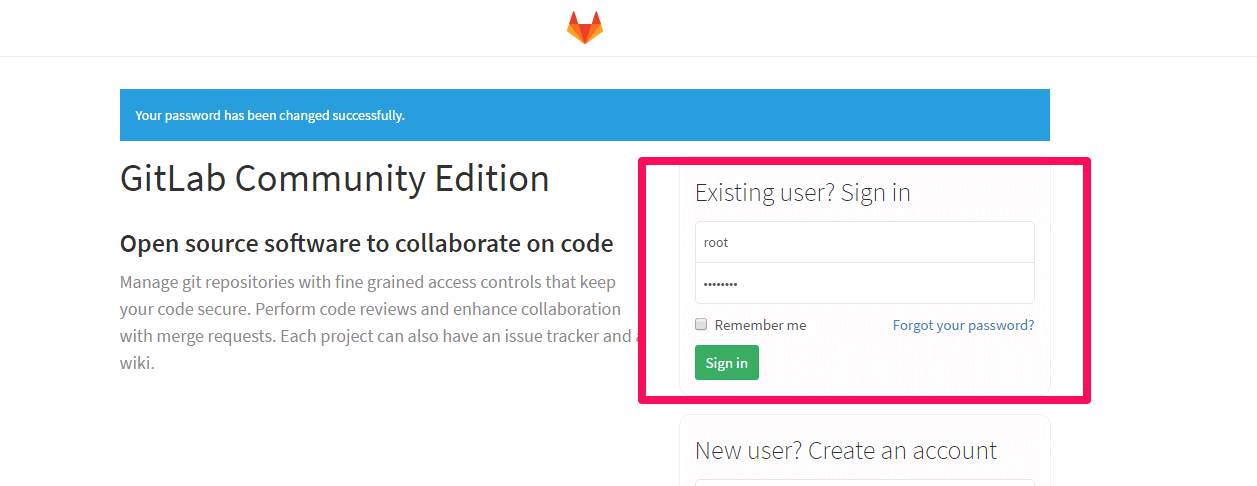
Task: Open the "Forgot your password?" link
Action: click(x=963, y=325)
